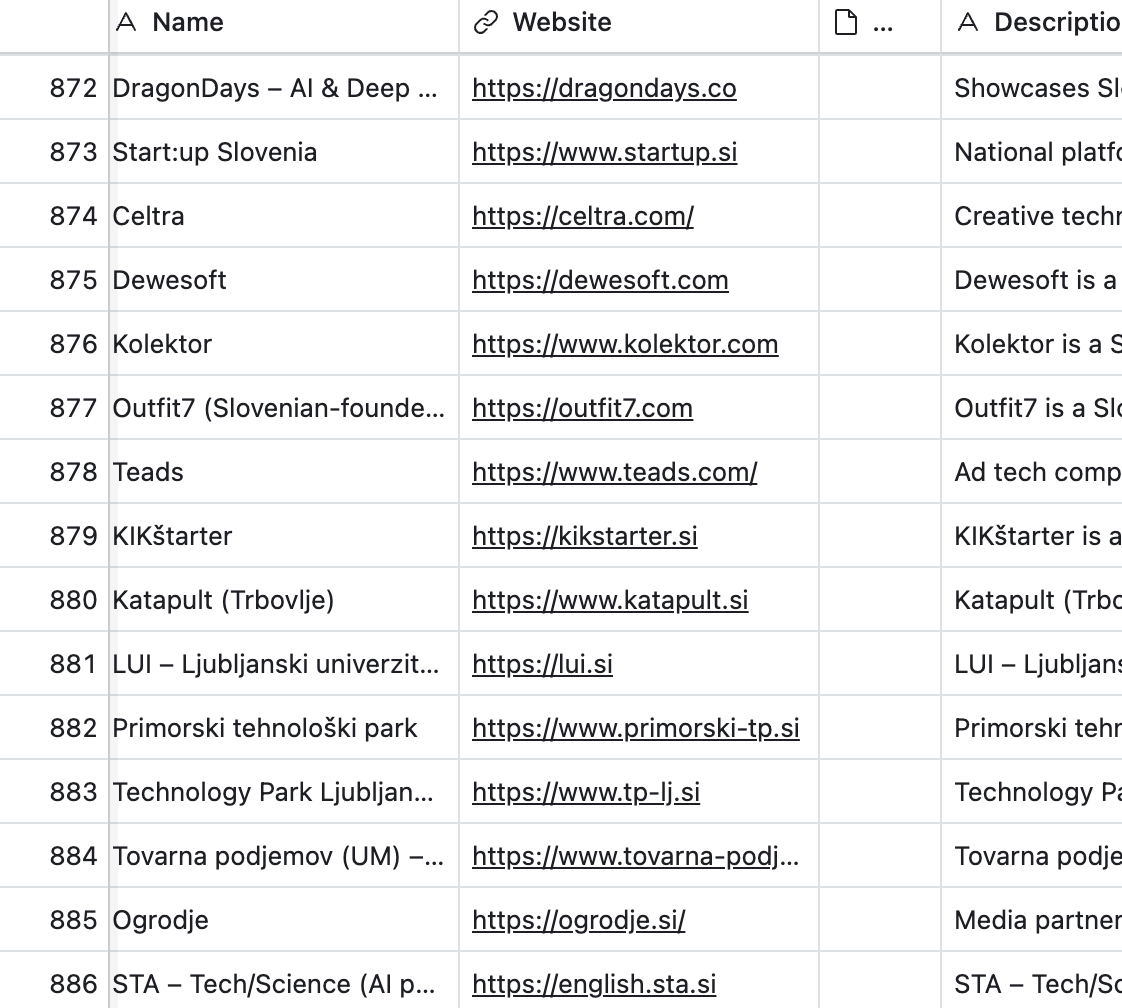The width and height of the screenshot is (1122, 1008).
Task: Click the Ogrodje name cell
Action: (x=284, y=920)
